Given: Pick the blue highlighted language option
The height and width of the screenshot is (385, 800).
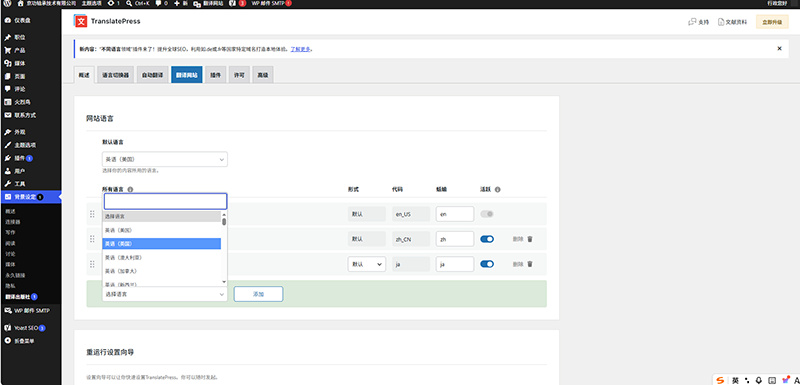Looking at the screenshot, I should pos(162,244).
